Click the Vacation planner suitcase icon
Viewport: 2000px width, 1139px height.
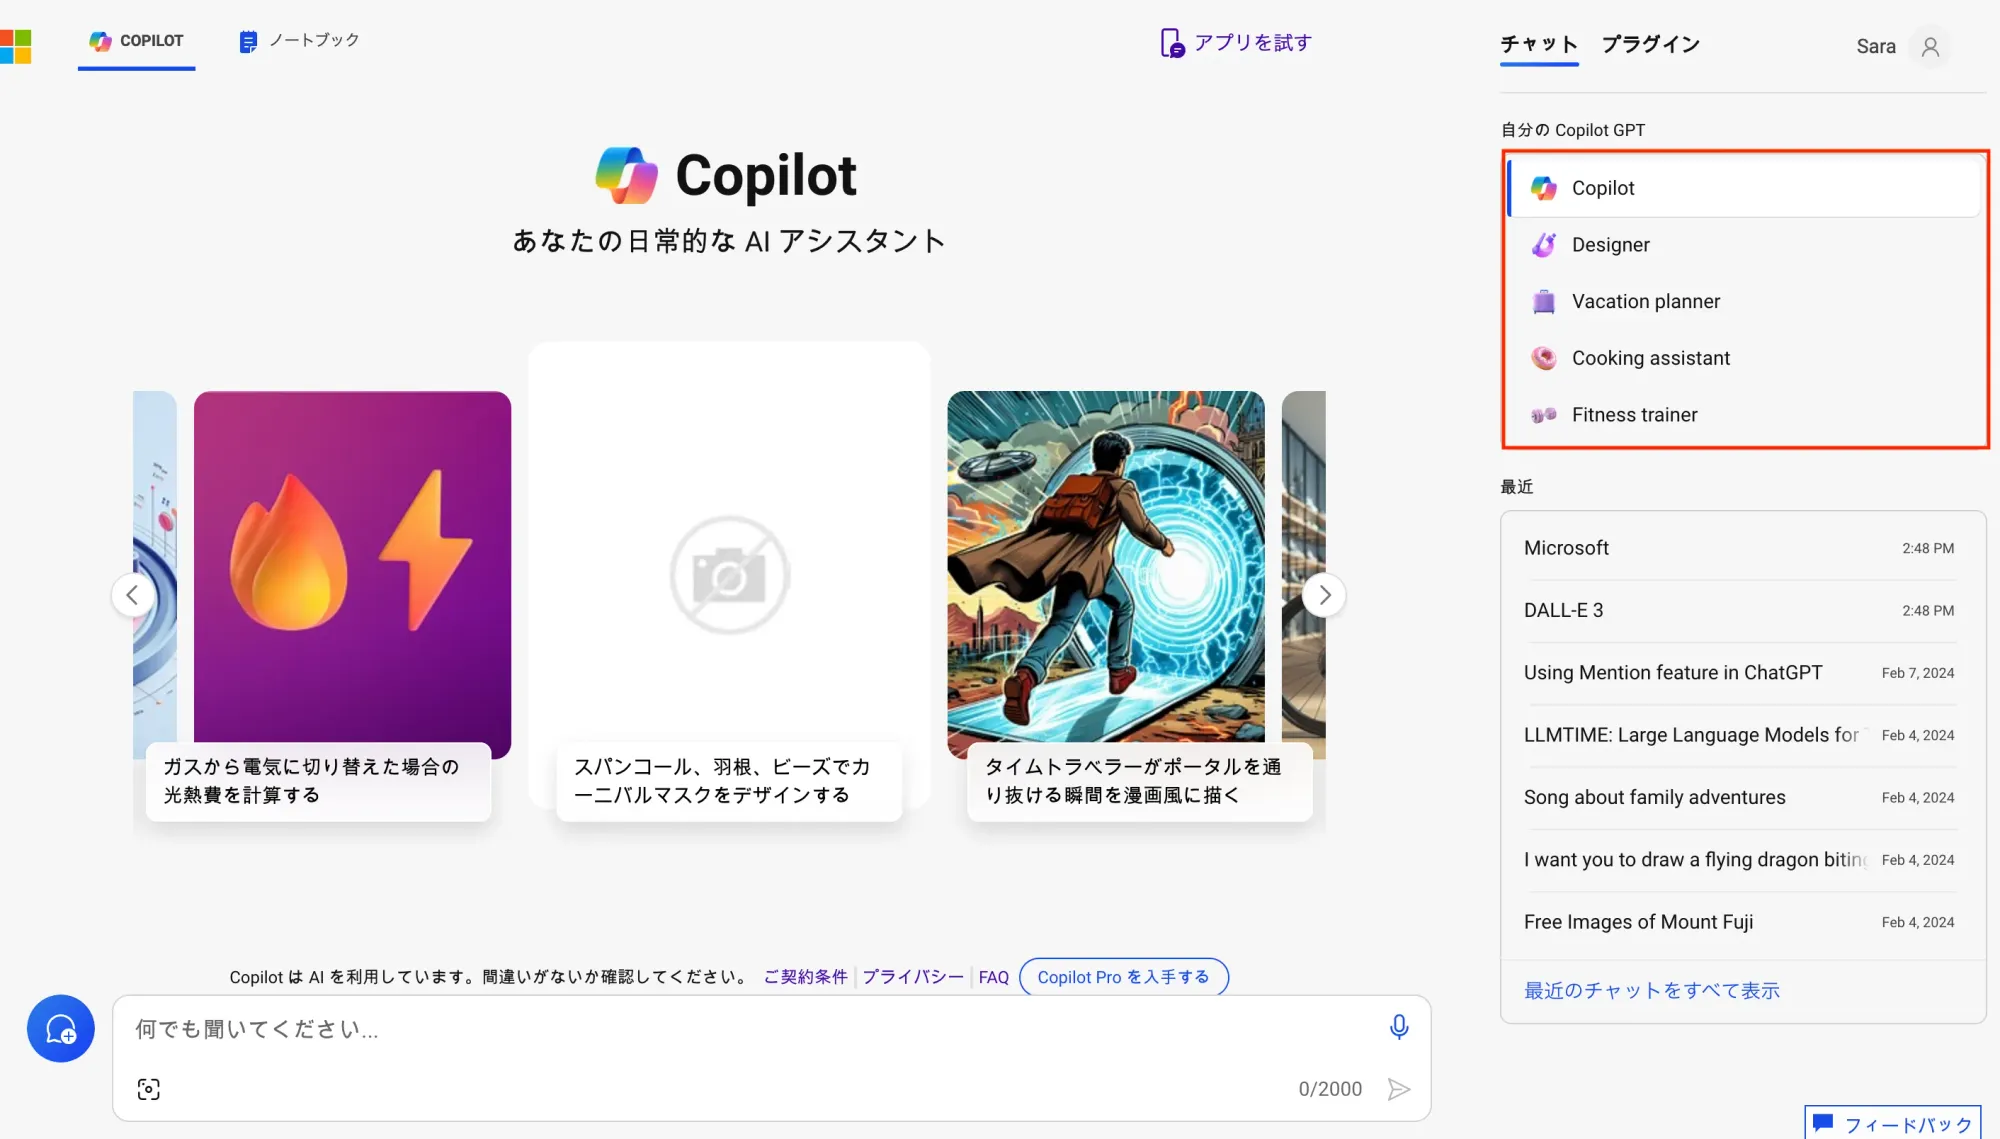click(1544, 301)
